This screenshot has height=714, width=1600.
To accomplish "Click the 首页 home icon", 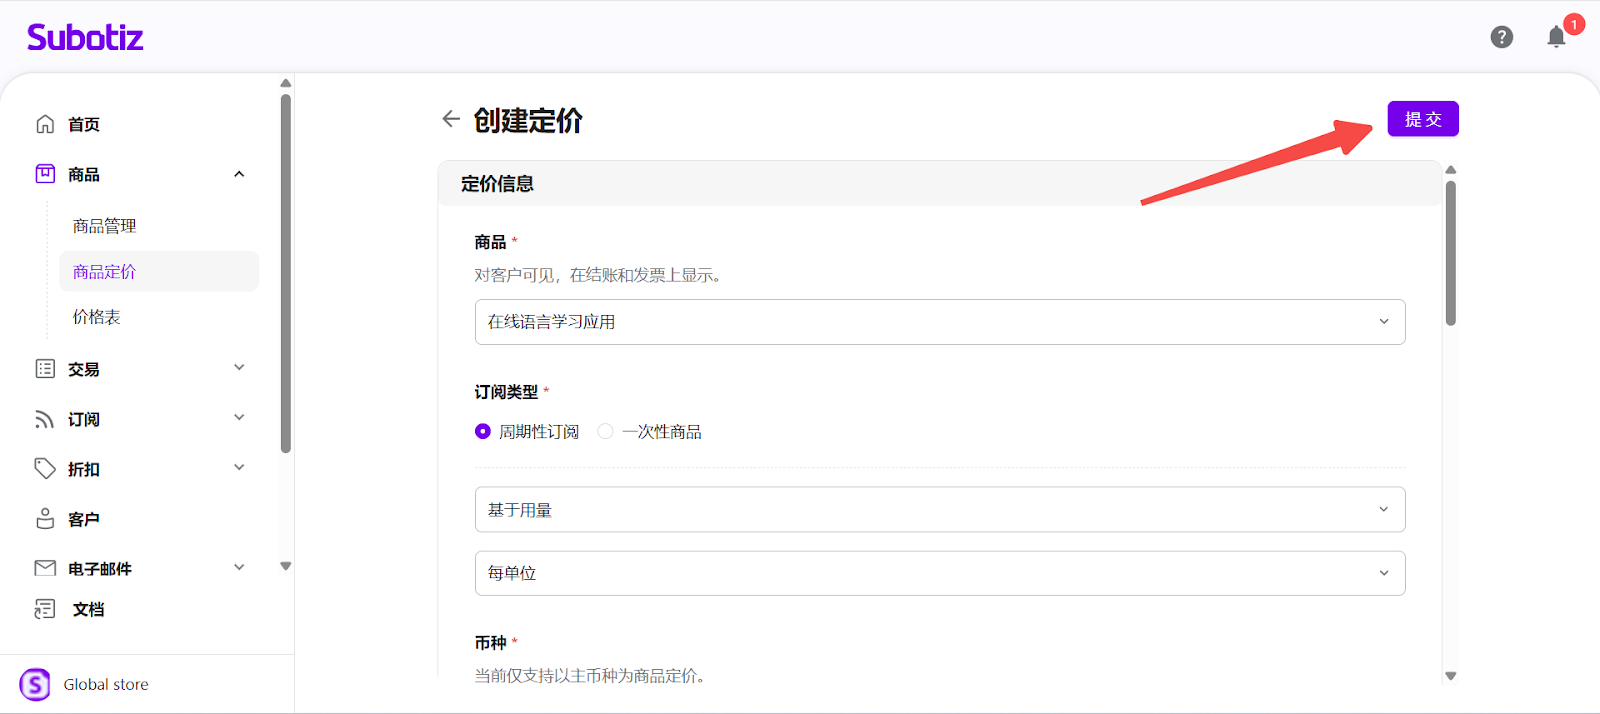I will coord(45,124).
